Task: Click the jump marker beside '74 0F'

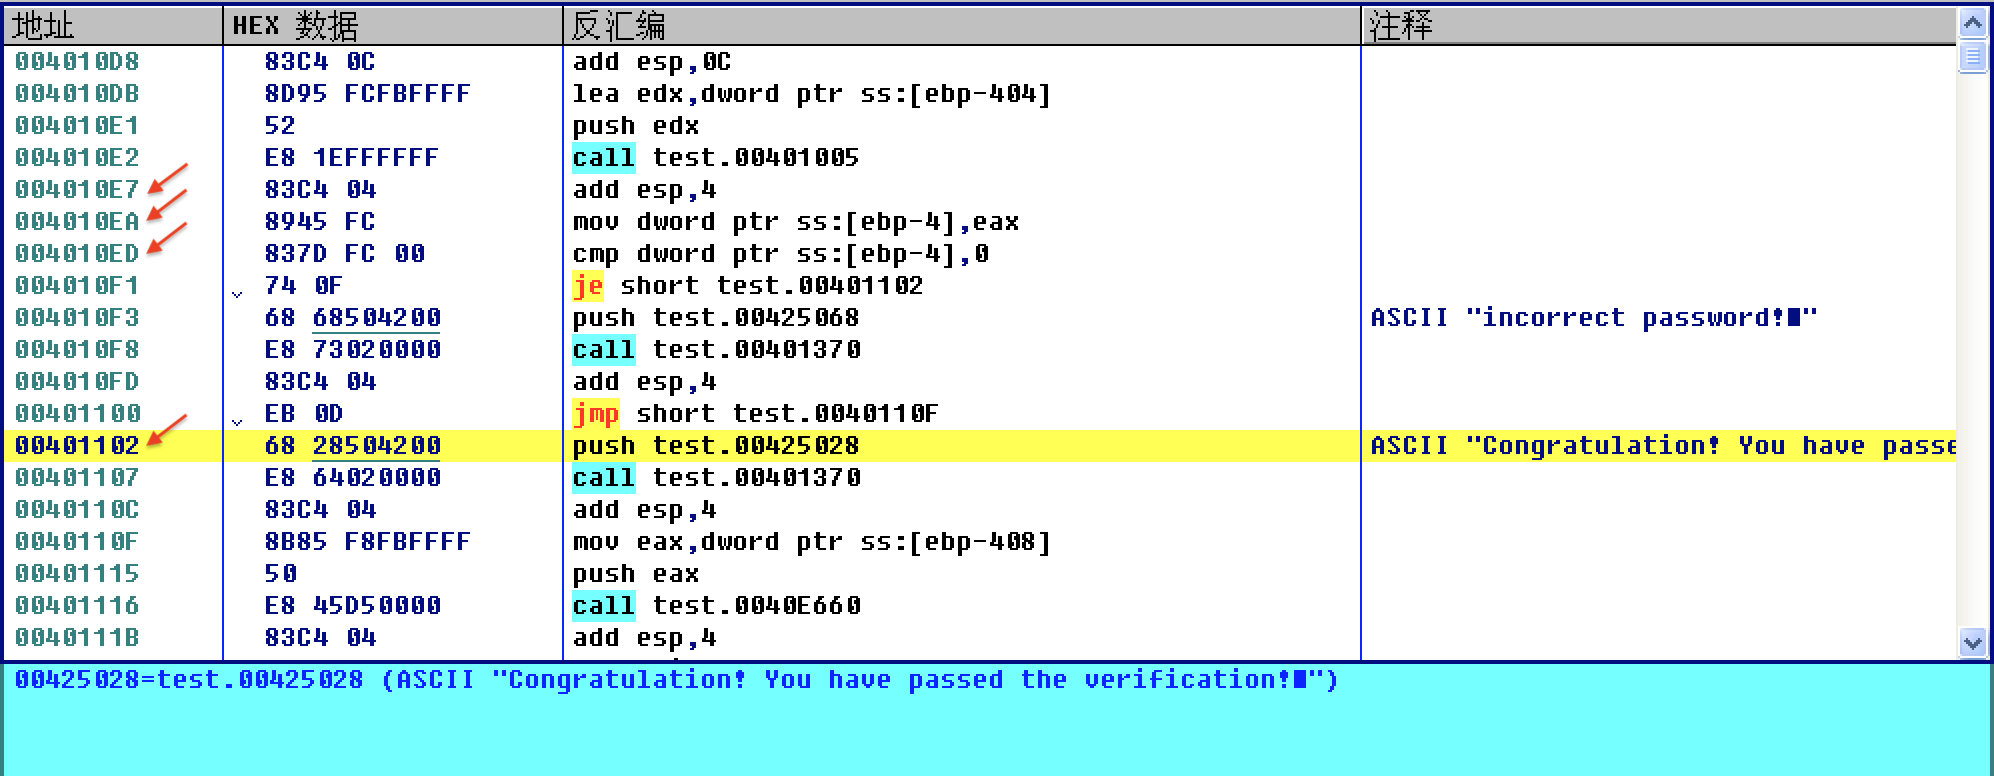Action: tap(237, 294)
